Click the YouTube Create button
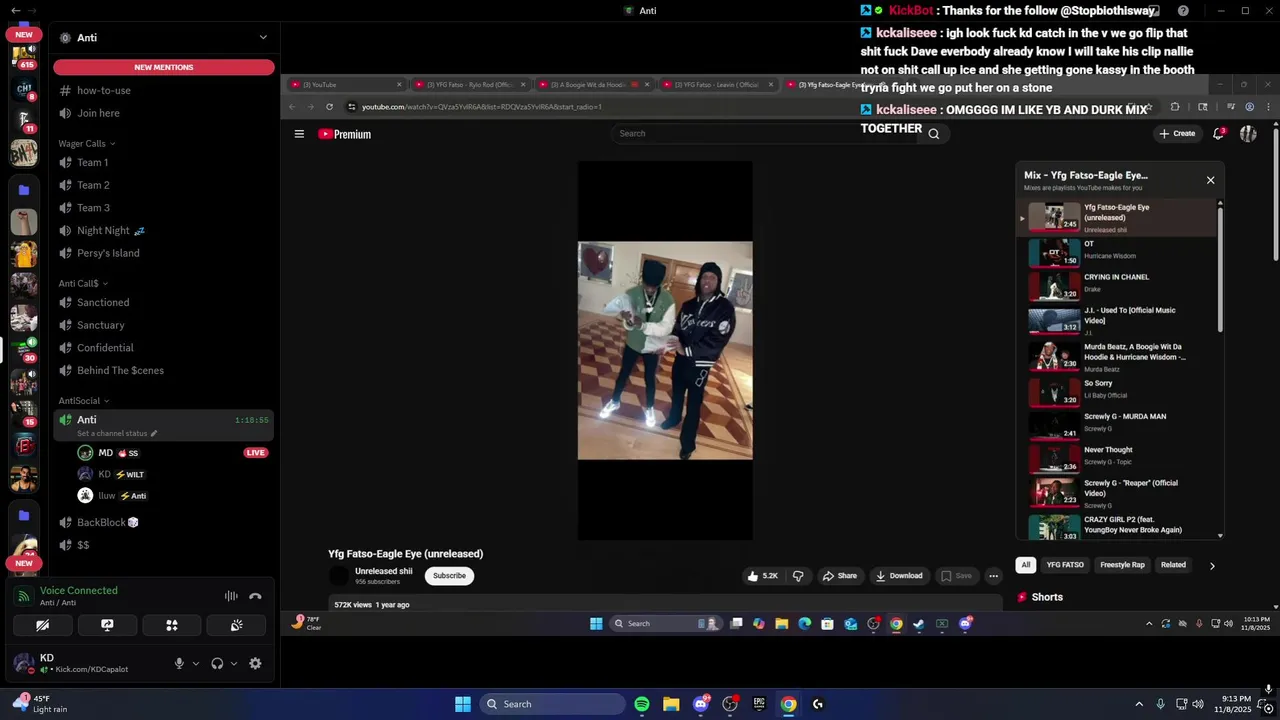 pos(1177,134)
